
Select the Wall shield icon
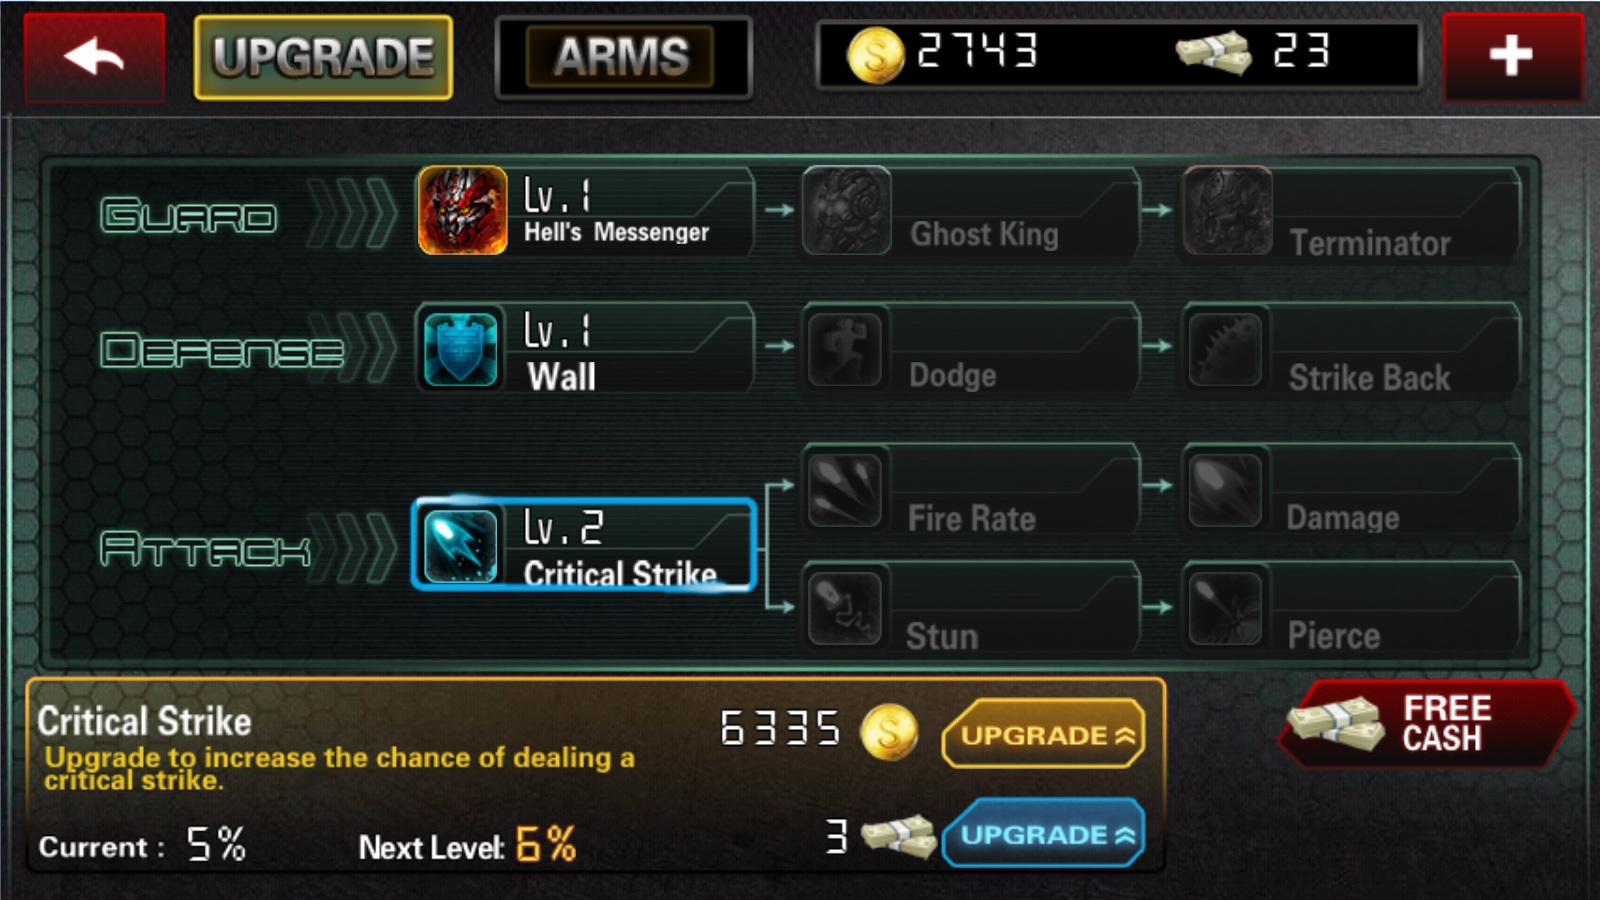pyautogui.click(x=460, y=348)
